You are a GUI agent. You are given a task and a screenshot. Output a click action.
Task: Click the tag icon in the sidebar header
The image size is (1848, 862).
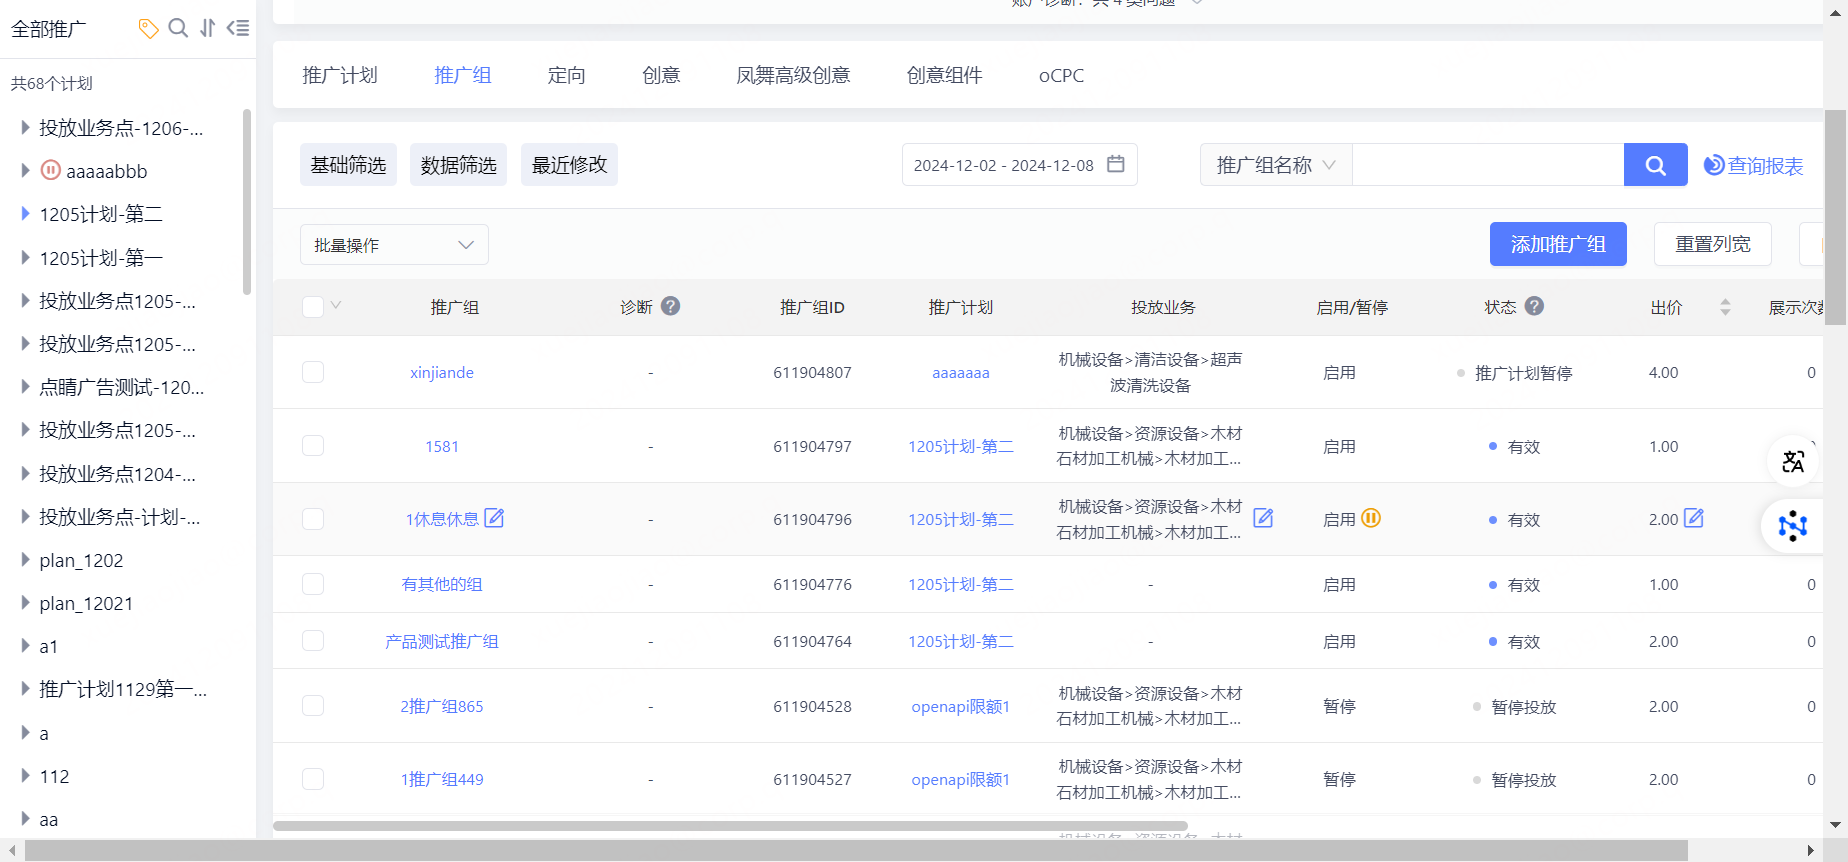click(x=148, y=28)
